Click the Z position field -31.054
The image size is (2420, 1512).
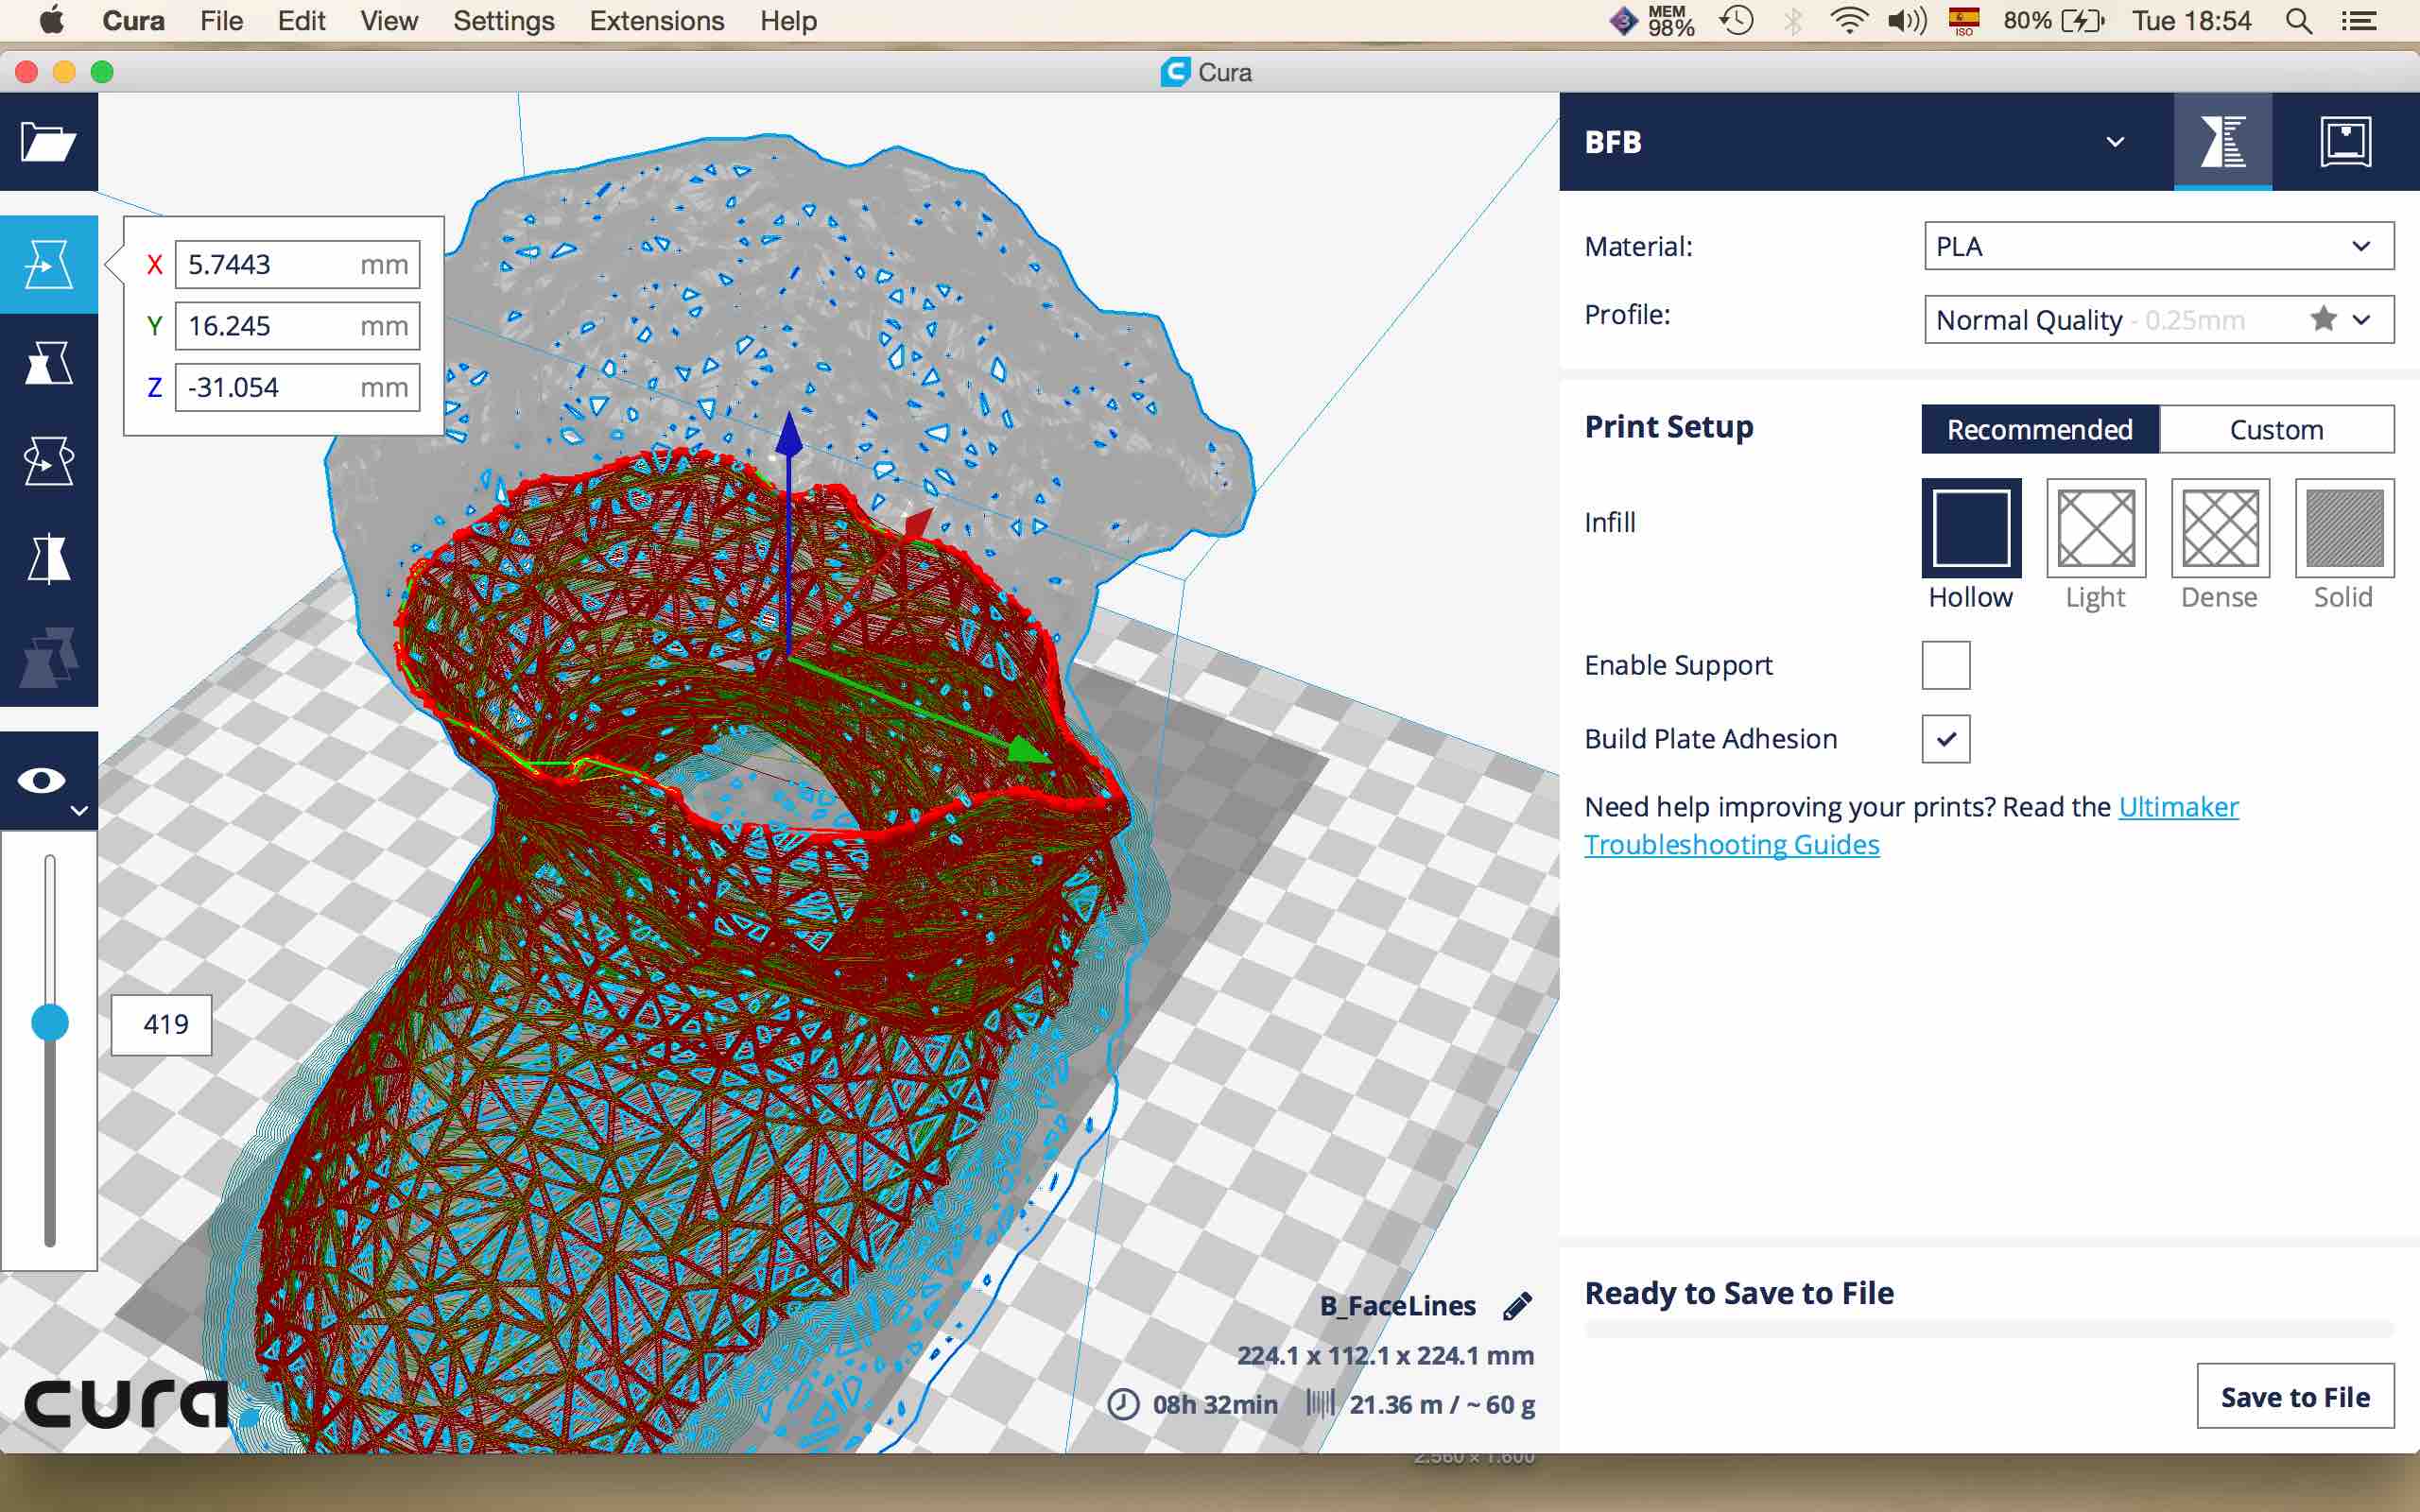click(297, 387)
